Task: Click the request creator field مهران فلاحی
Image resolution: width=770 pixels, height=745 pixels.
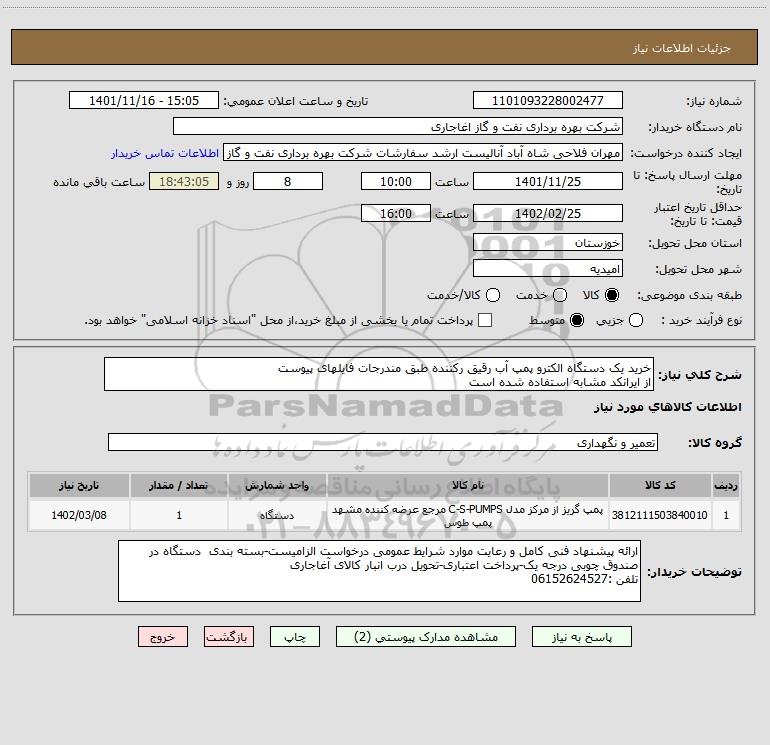Action: pyautogui.click(x=423, y=152)
